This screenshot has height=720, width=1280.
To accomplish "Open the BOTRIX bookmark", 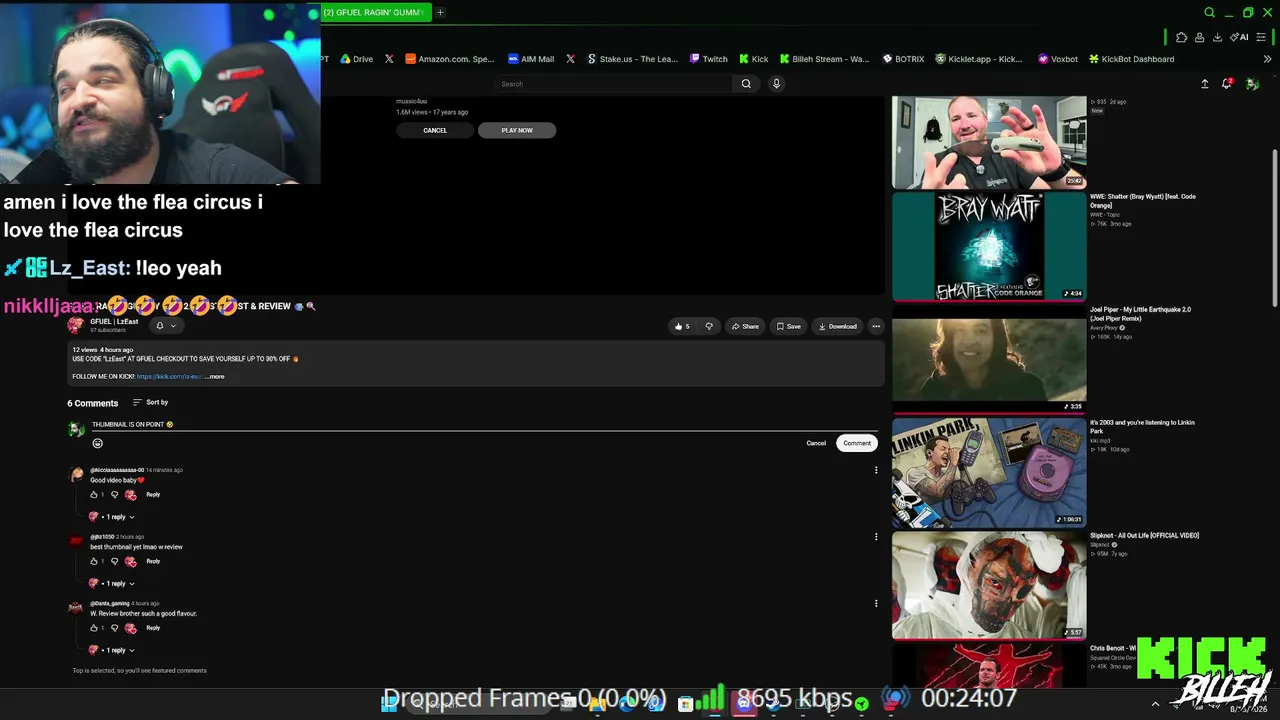I will tap(903, 59).
